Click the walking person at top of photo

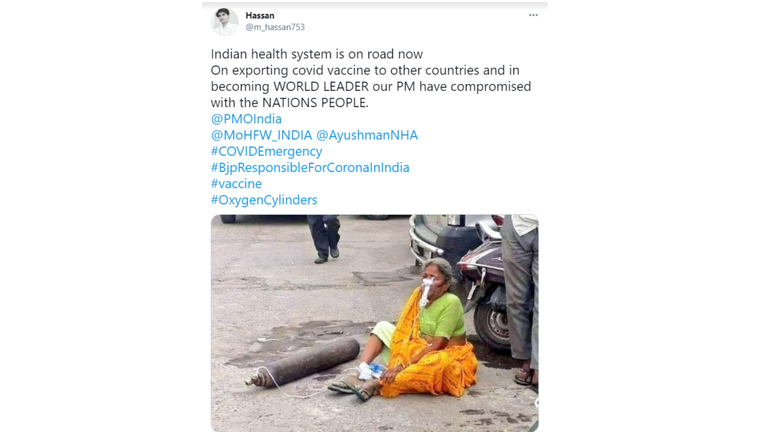tap(325, 239)
